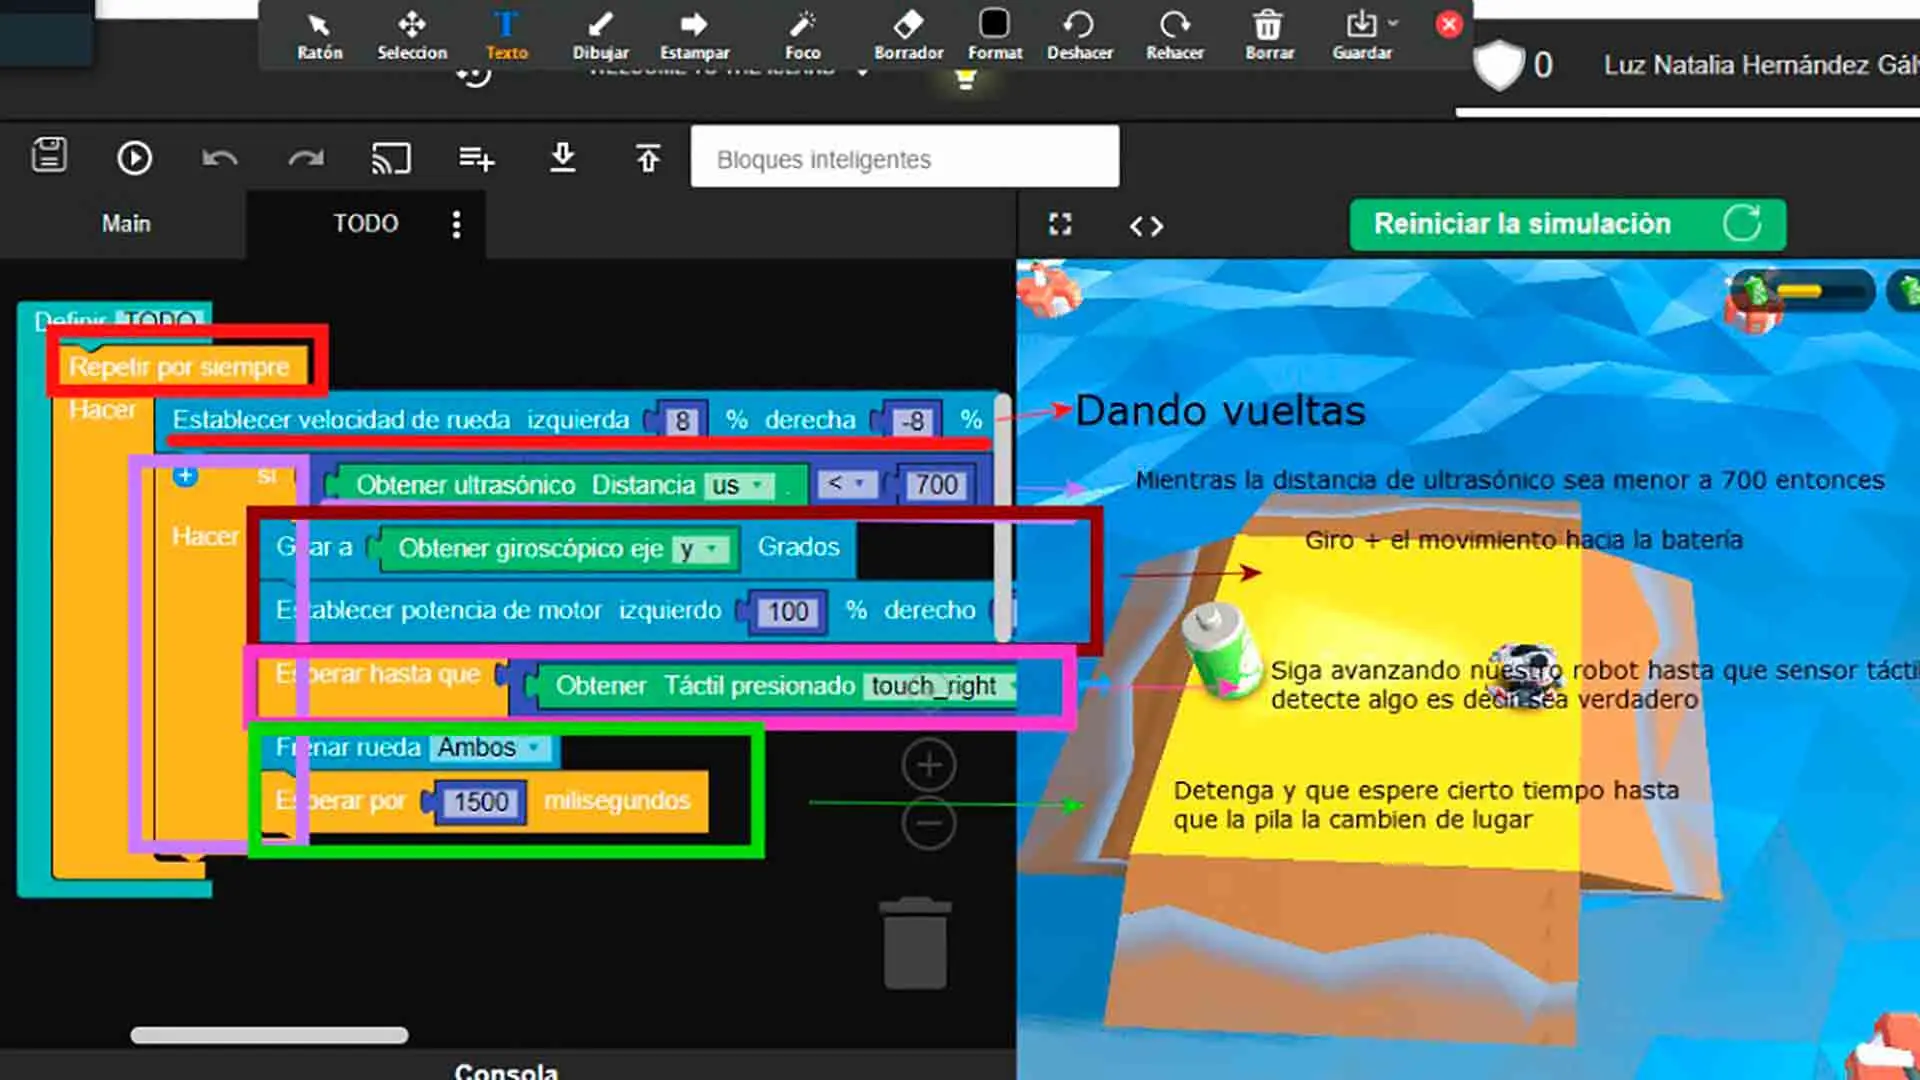The width and height of the screenshot is (1920, 1080).
Task: Switch to the TODO tab
Action: 365,223
